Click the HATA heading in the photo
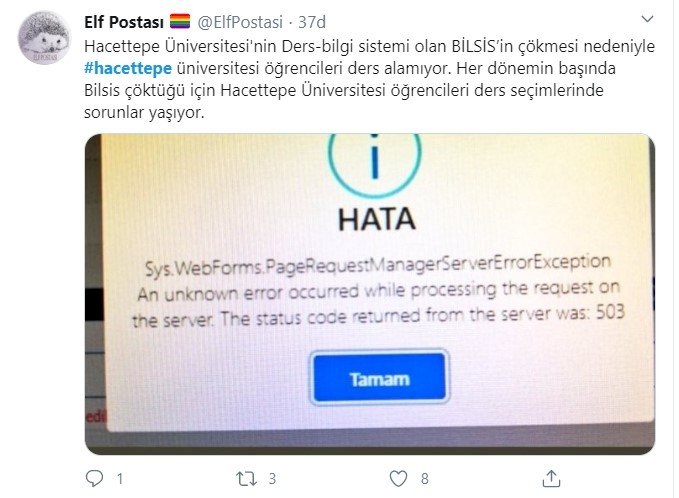This screenshot has width=679, height=498. [377, 219]
